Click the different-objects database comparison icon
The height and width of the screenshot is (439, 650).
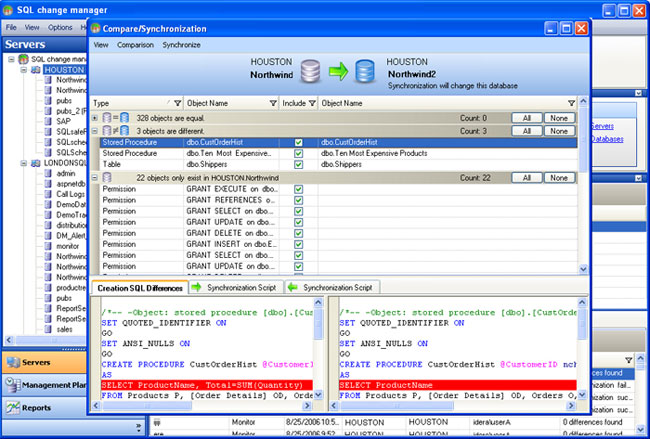pos(116,131)
